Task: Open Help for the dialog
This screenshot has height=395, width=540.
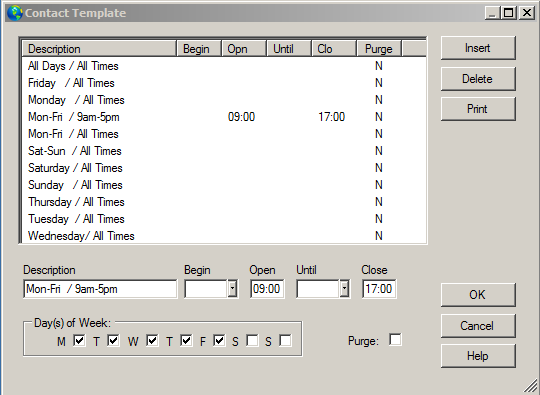Action: click(x=478, y=356)
